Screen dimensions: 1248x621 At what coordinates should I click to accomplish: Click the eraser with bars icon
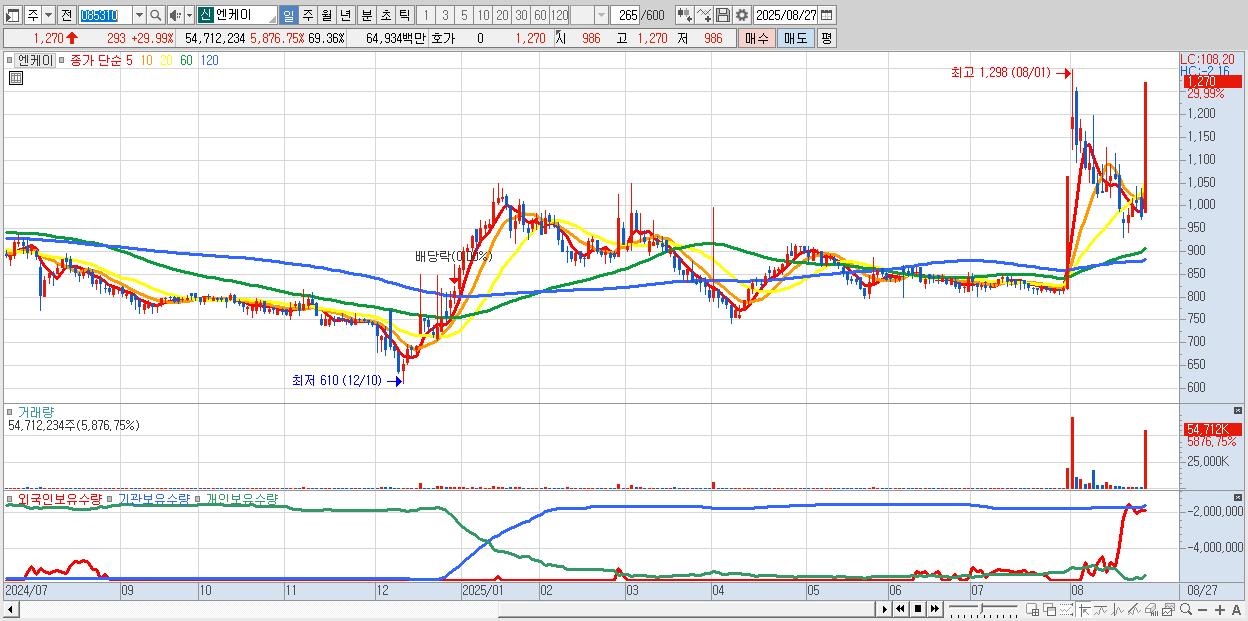point(1151,610)
